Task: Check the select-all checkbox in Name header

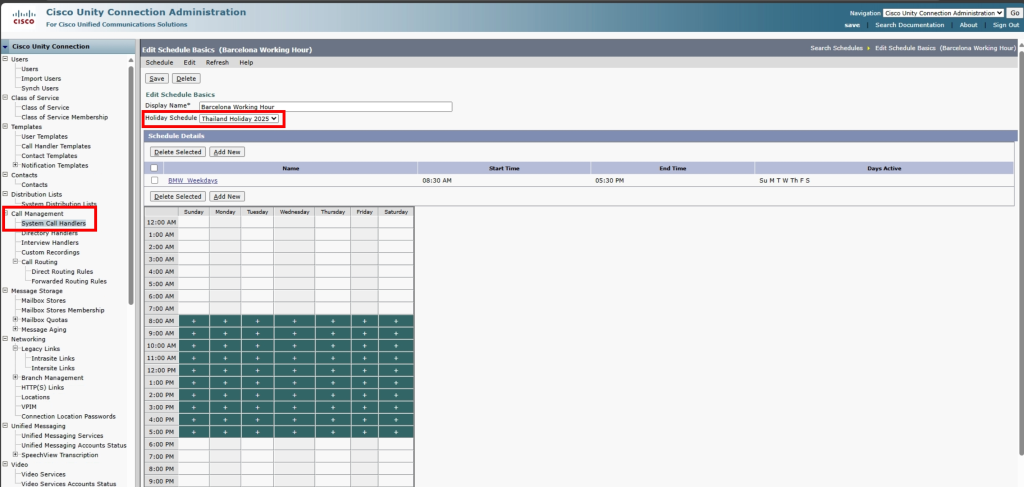Action: click(x=154, y=168)
